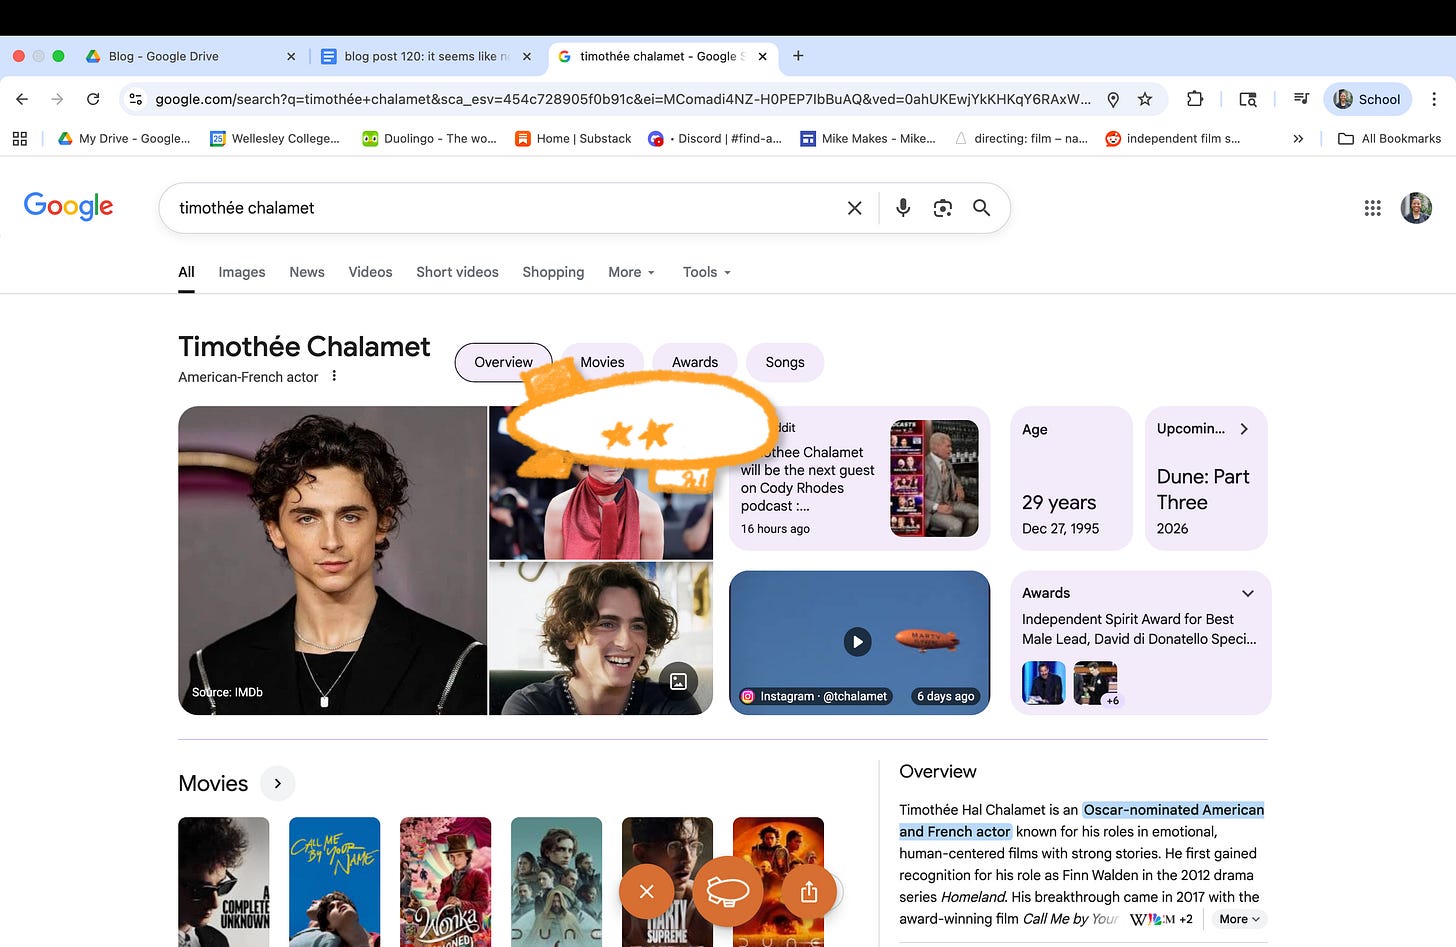The image size is (1456, 947).
Task: Open Mike Makes bookmark
Action: (x=868, y=139)
